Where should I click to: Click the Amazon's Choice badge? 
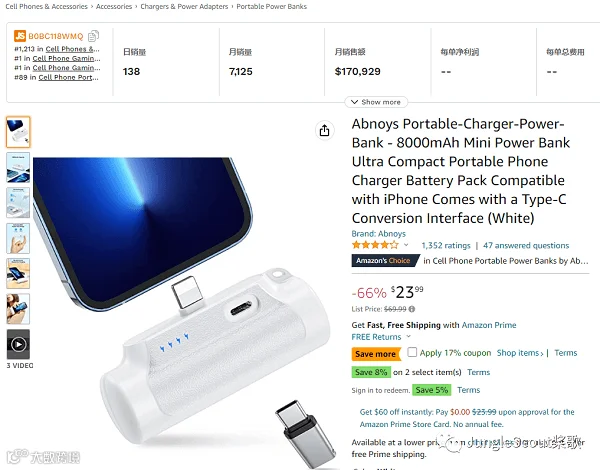(x=384, y=261)
